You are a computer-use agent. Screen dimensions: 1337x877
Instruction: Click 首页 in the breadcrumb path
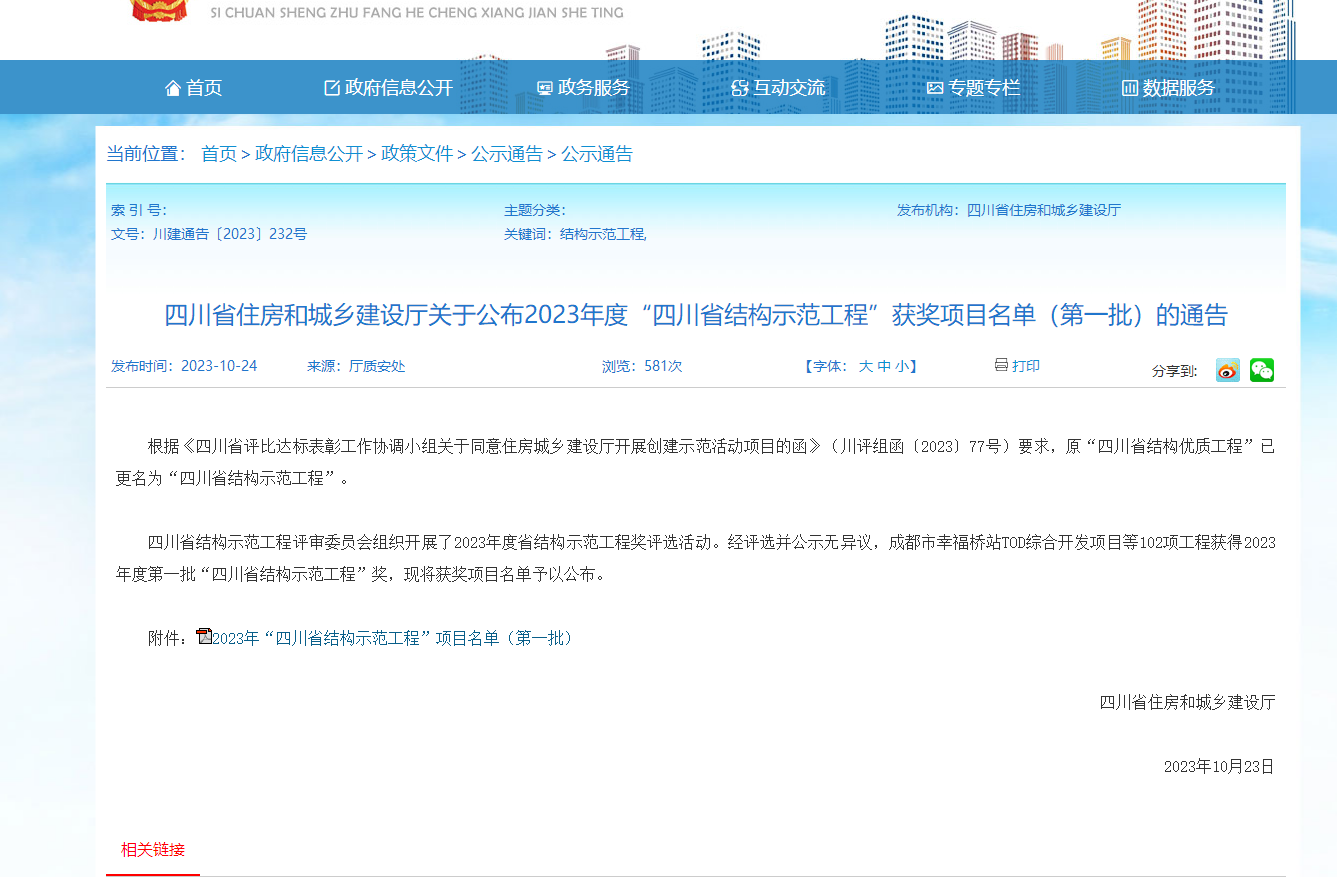pos(219,154)
